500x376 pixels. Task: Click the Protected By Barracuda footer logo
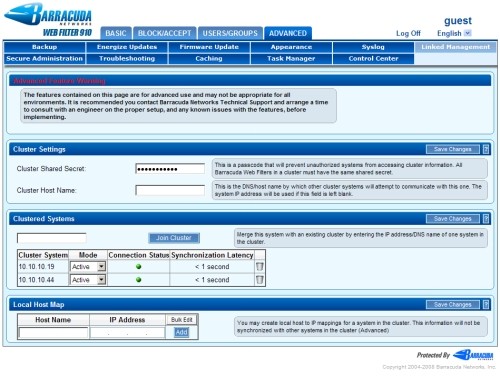tap(455, 355)
